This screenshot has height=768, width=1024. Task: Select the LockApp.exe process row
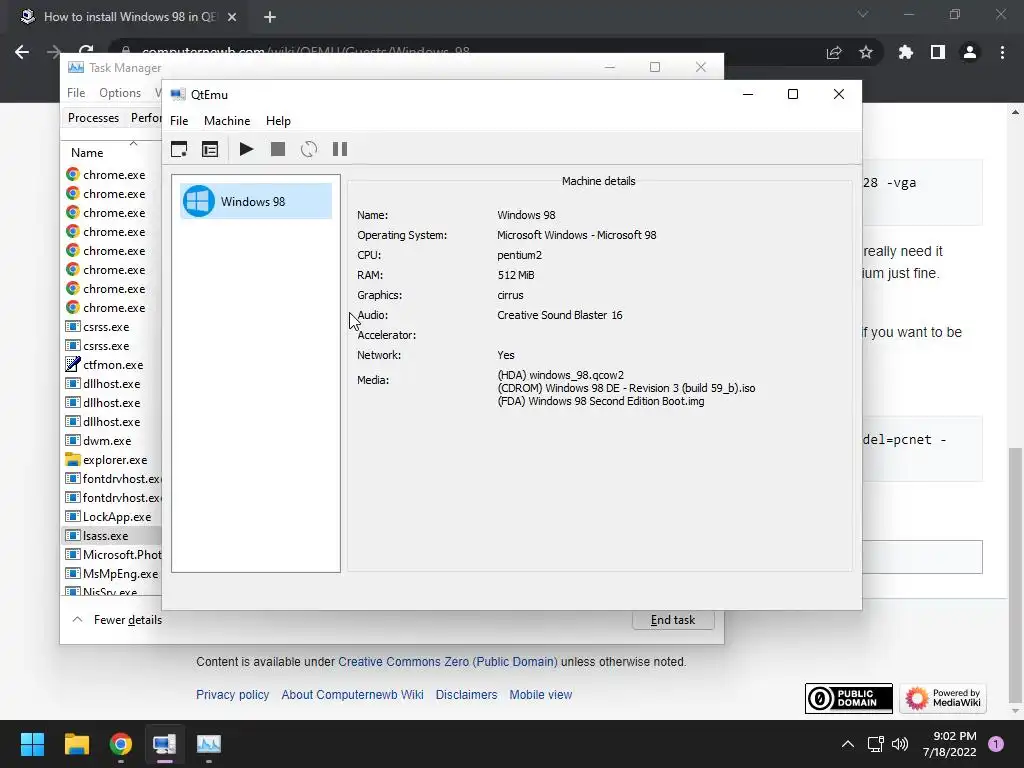coord(112,517)
